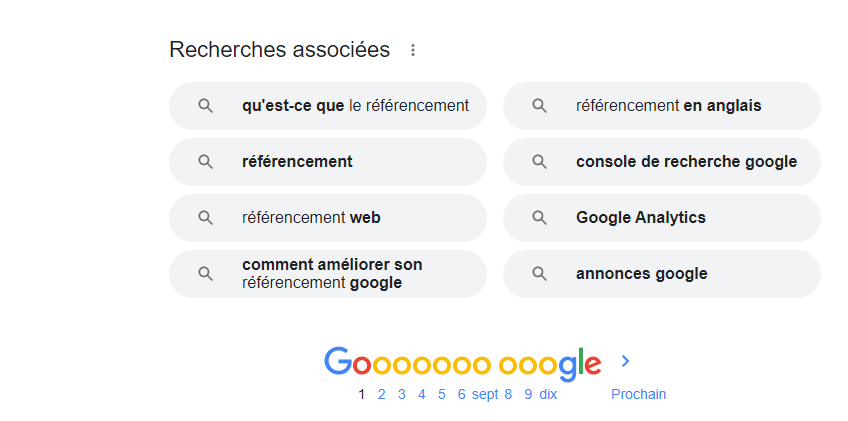Go to results page 2

click(x=381, y=394)
